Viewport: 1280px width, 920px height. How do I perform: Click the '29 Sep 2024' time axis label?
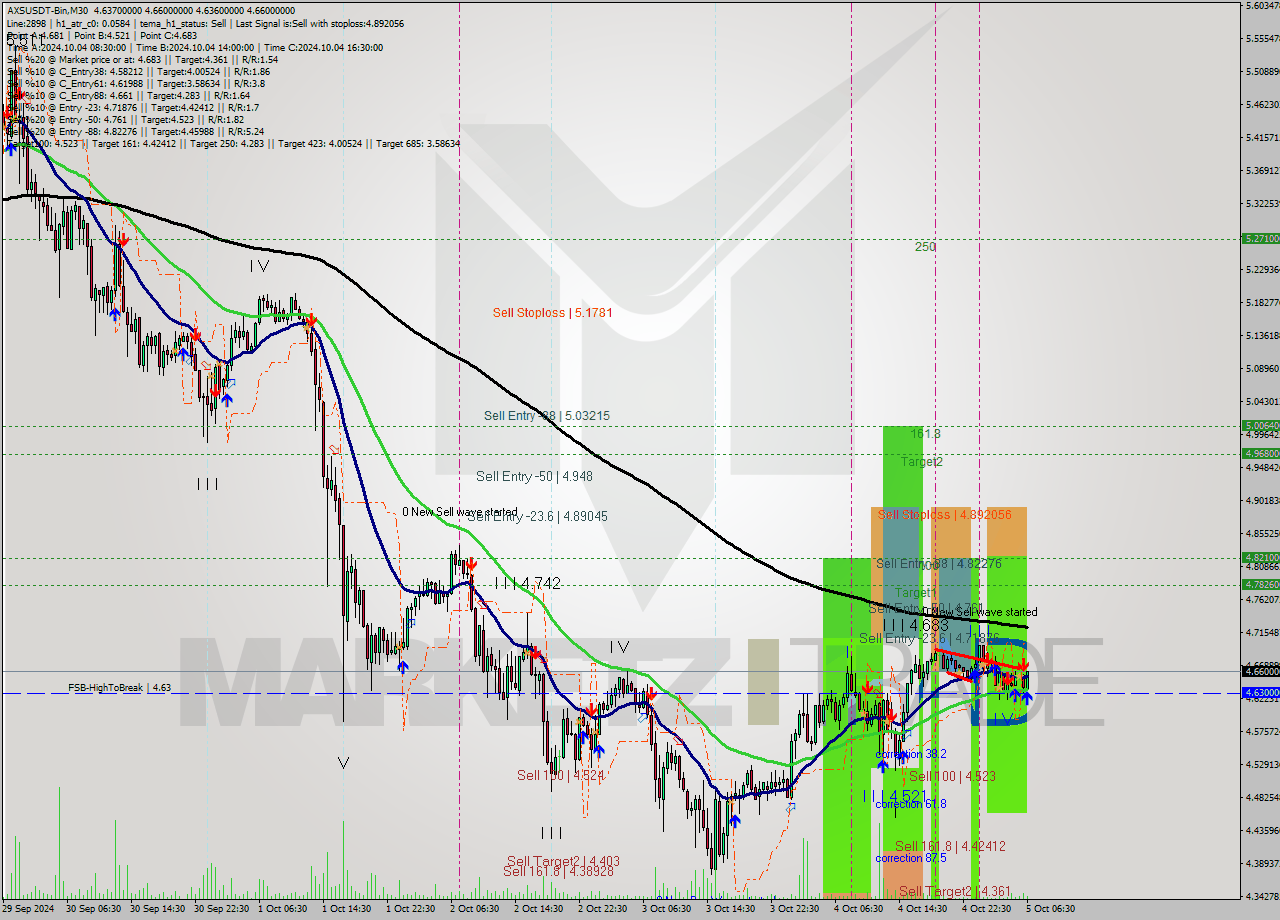pos(27,909)
